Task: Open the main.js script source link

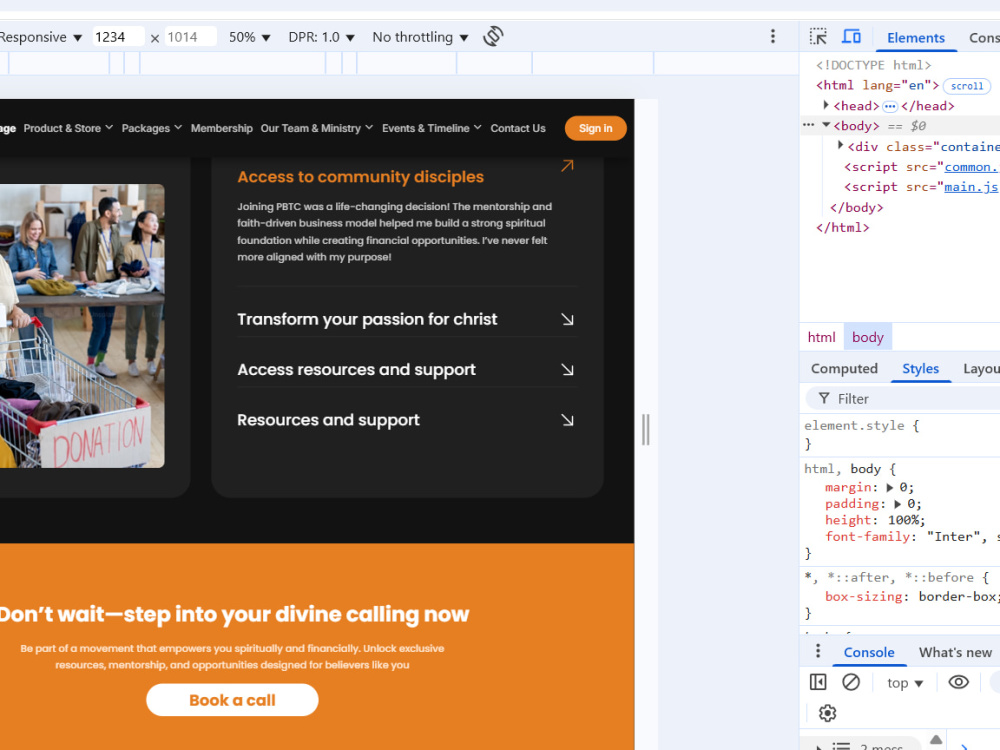Action: coord(972,187)
